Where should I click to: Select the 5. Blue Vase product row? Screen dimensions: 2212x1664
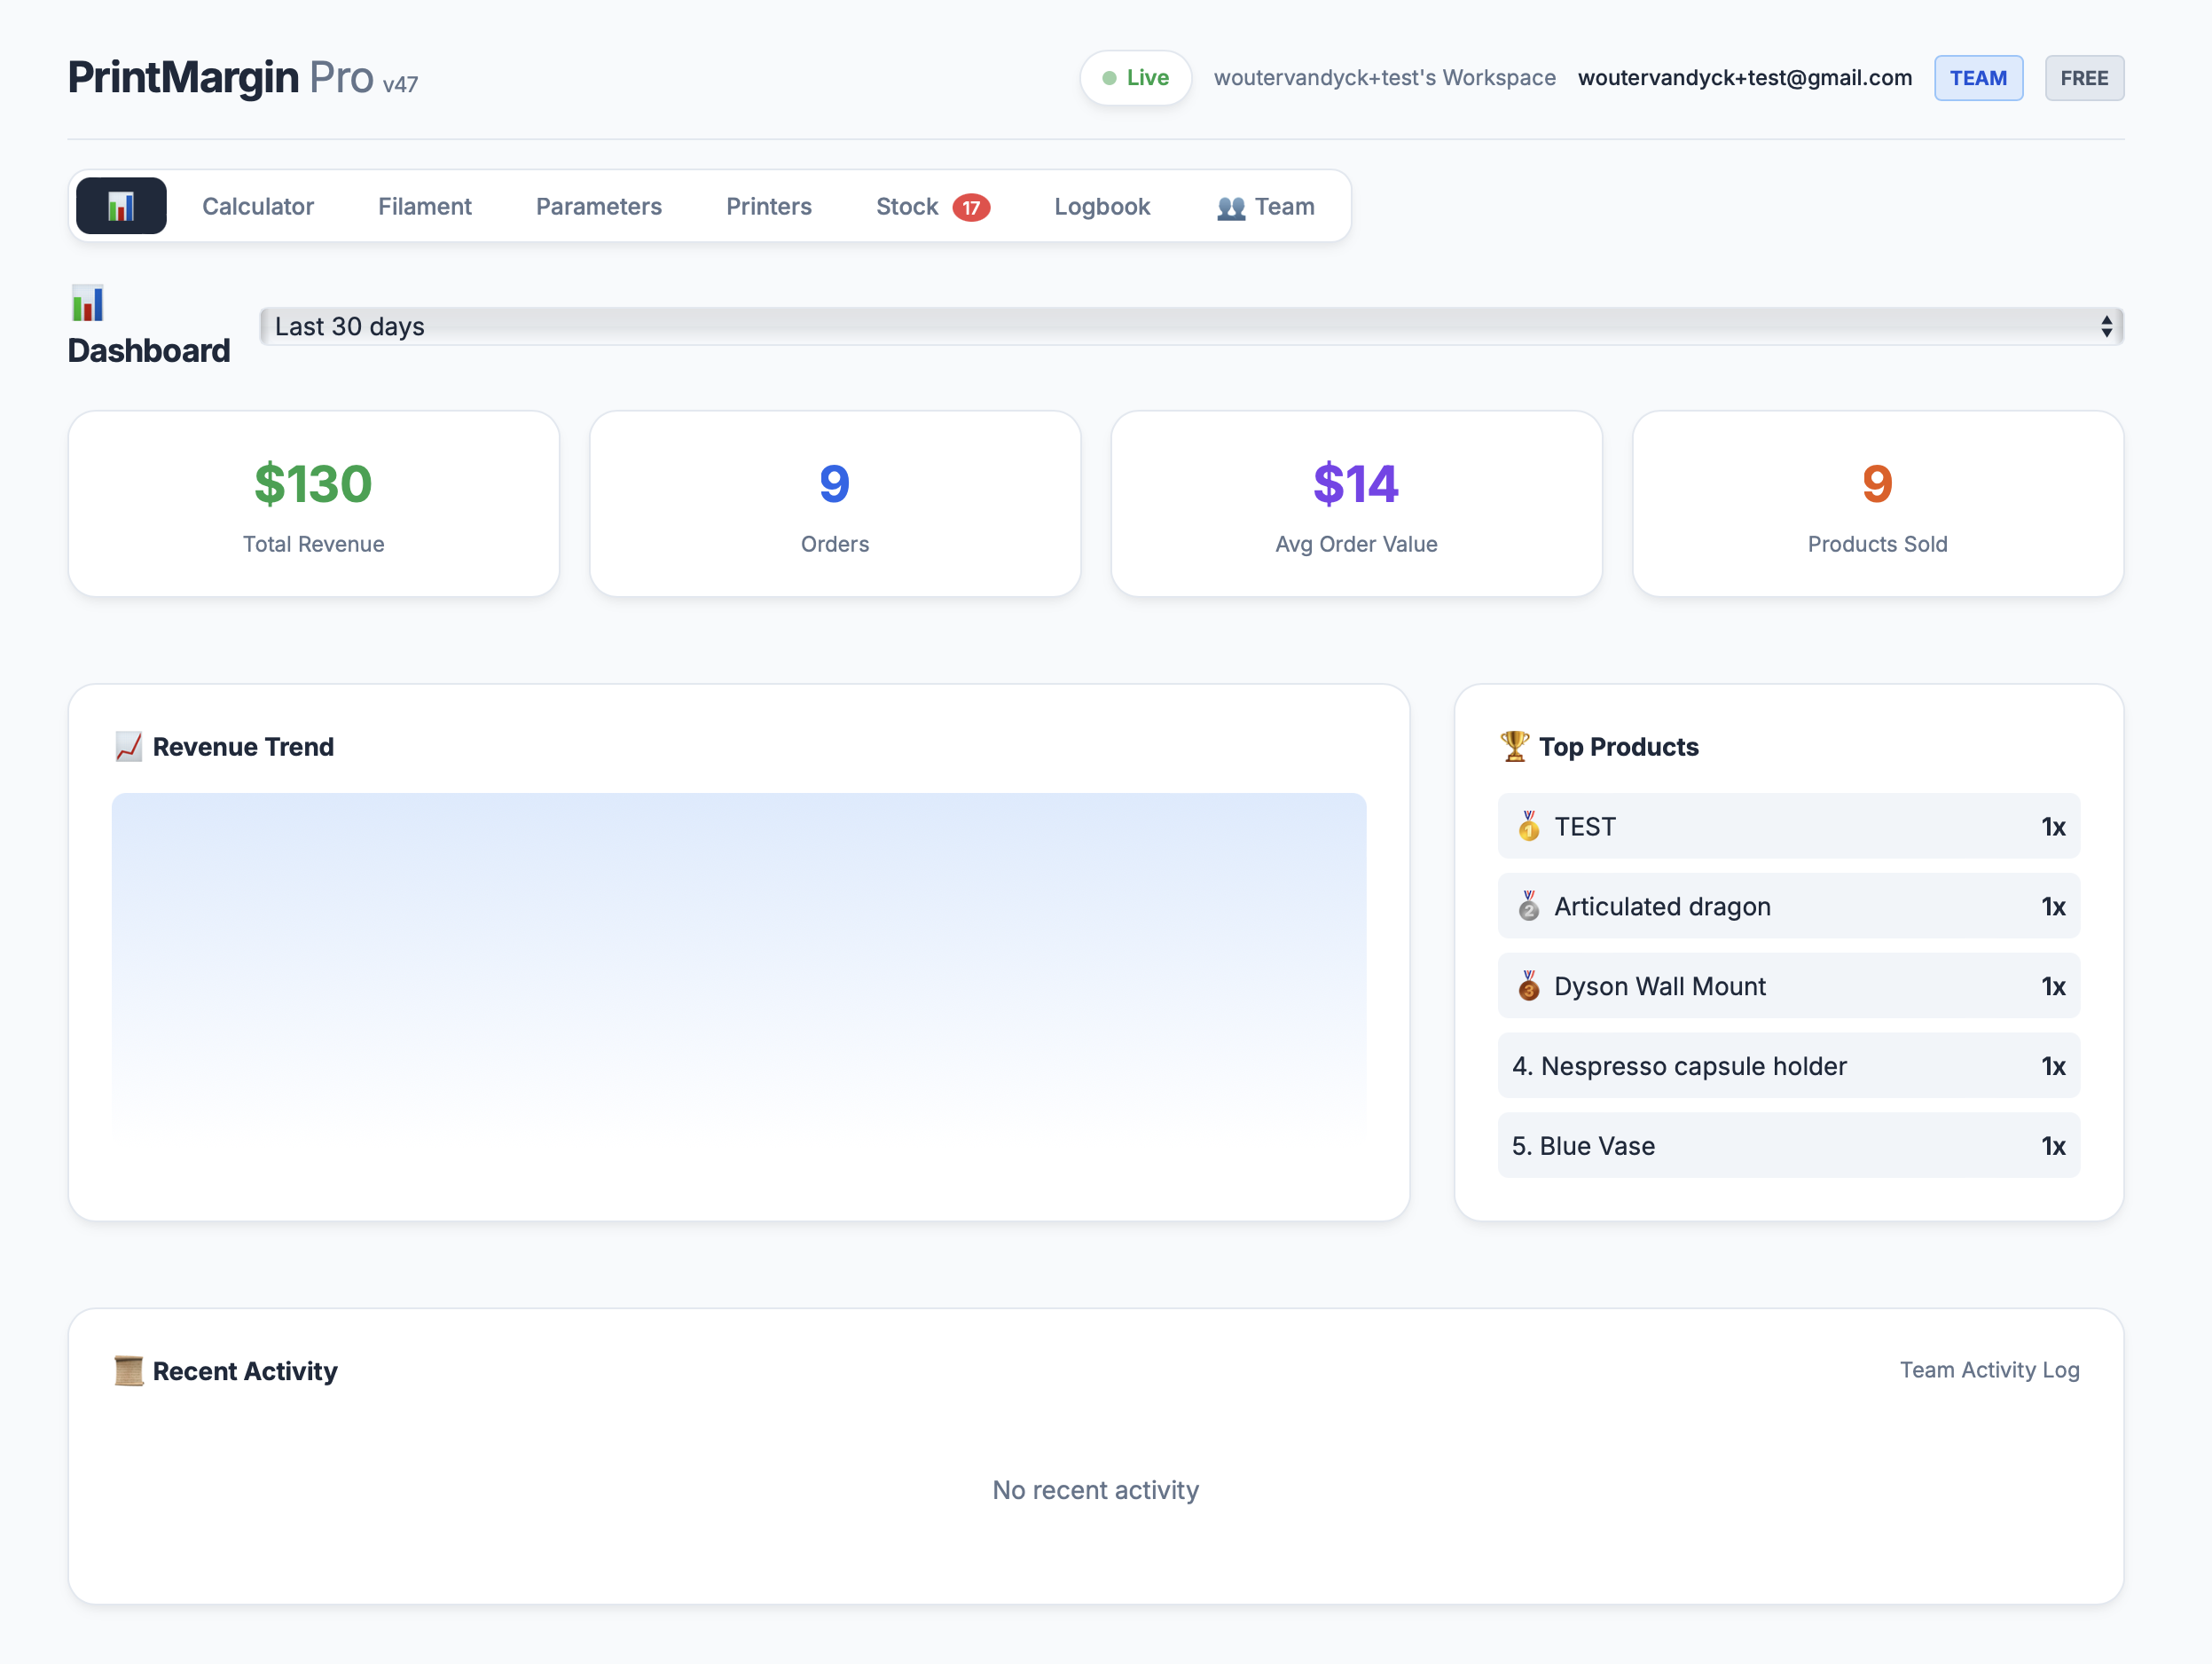(x=1788, y=1146)
